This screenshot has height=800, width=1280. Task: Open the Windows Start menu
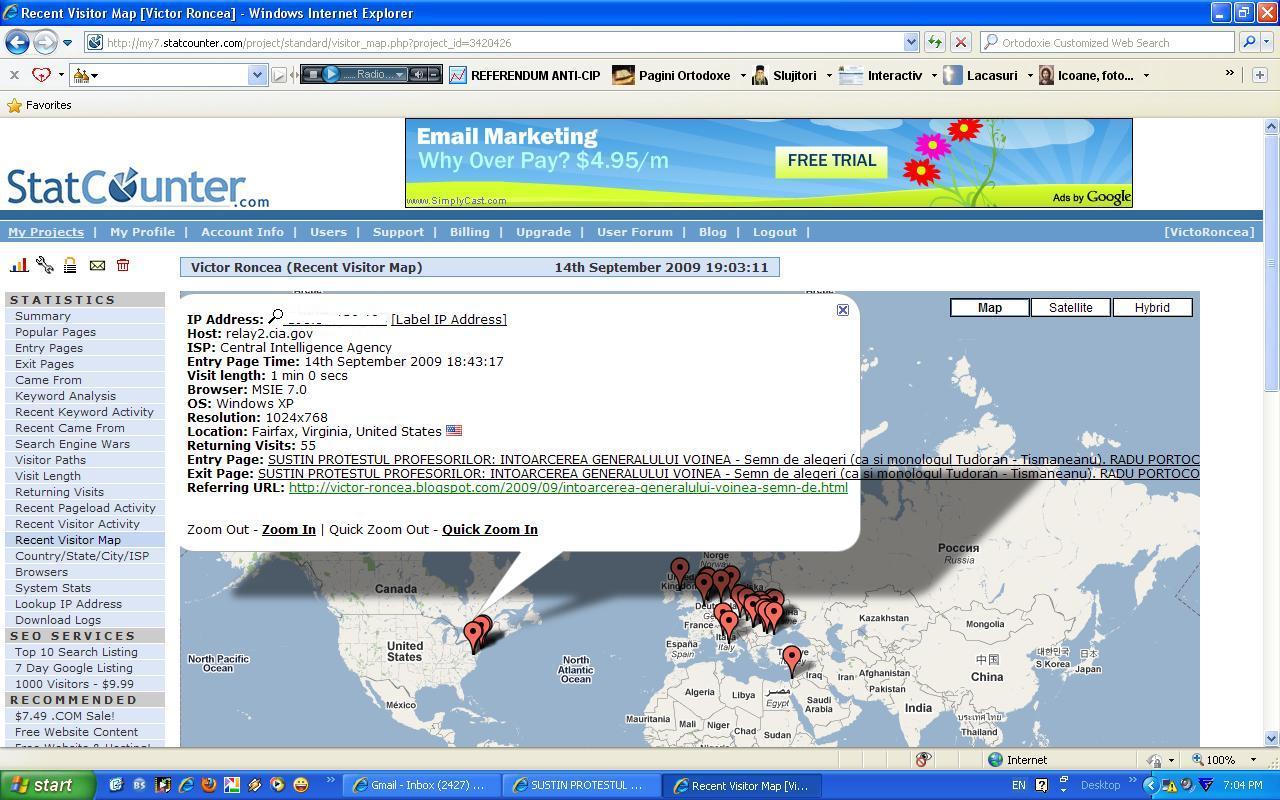(x=48, y=785)
